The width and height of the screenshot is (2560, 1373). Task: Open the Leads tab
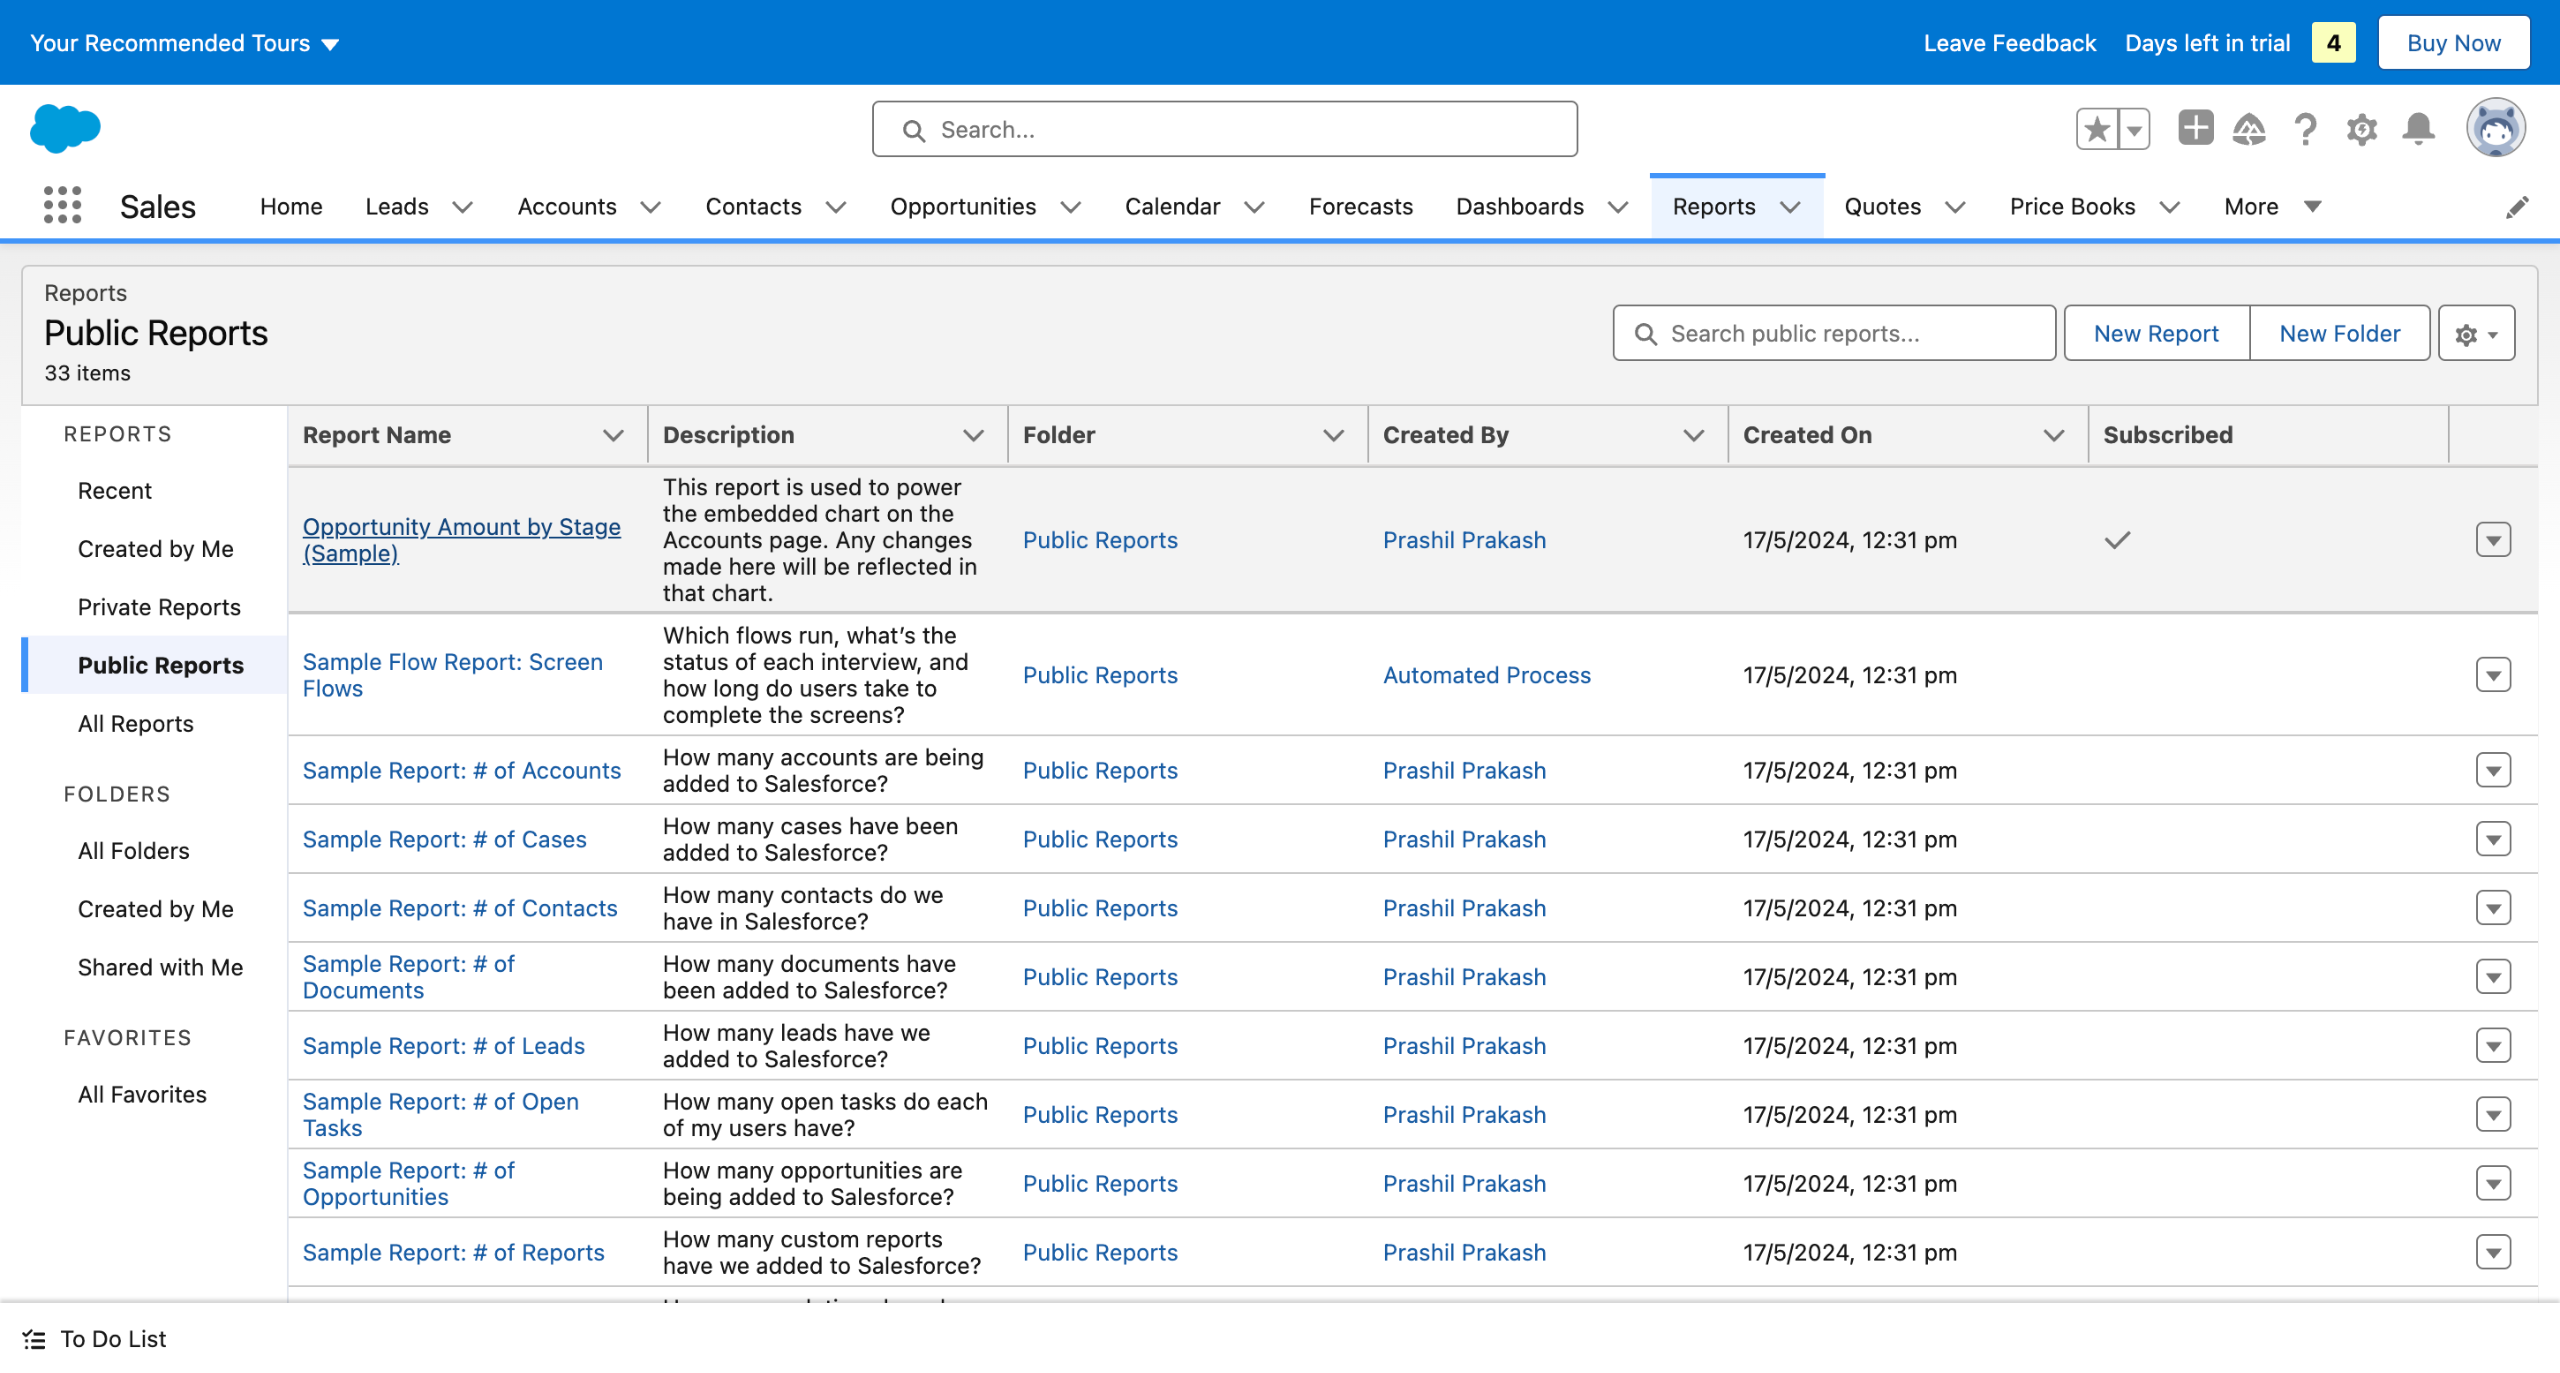pos(397,207)
